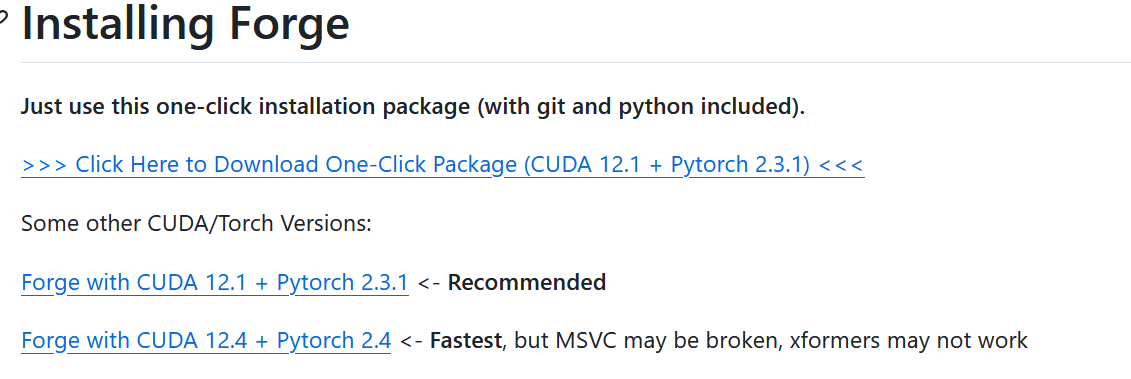1131x379 pixels.
Task: Click the horizontal divider under the heading
Action: click(x=576, y=62)
